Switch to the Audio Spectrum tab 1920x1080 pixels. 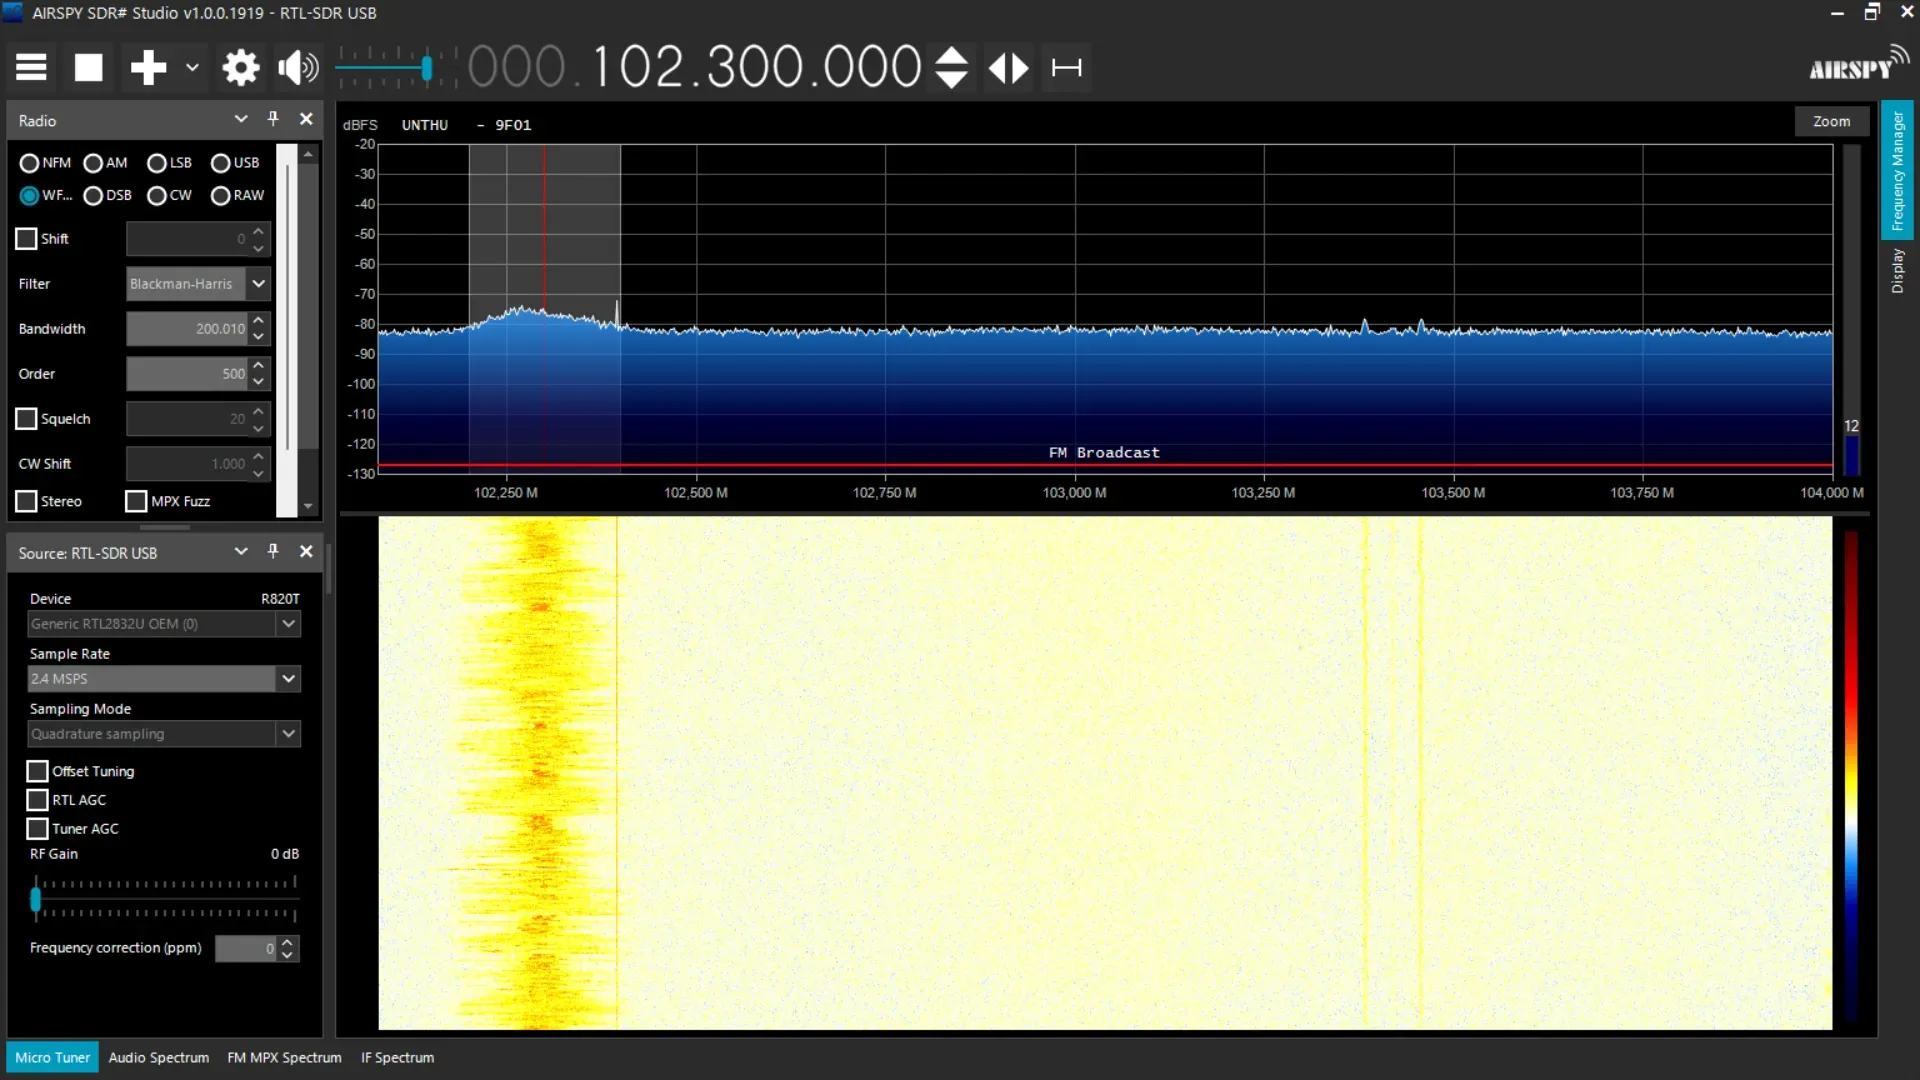coord(158,1057)
